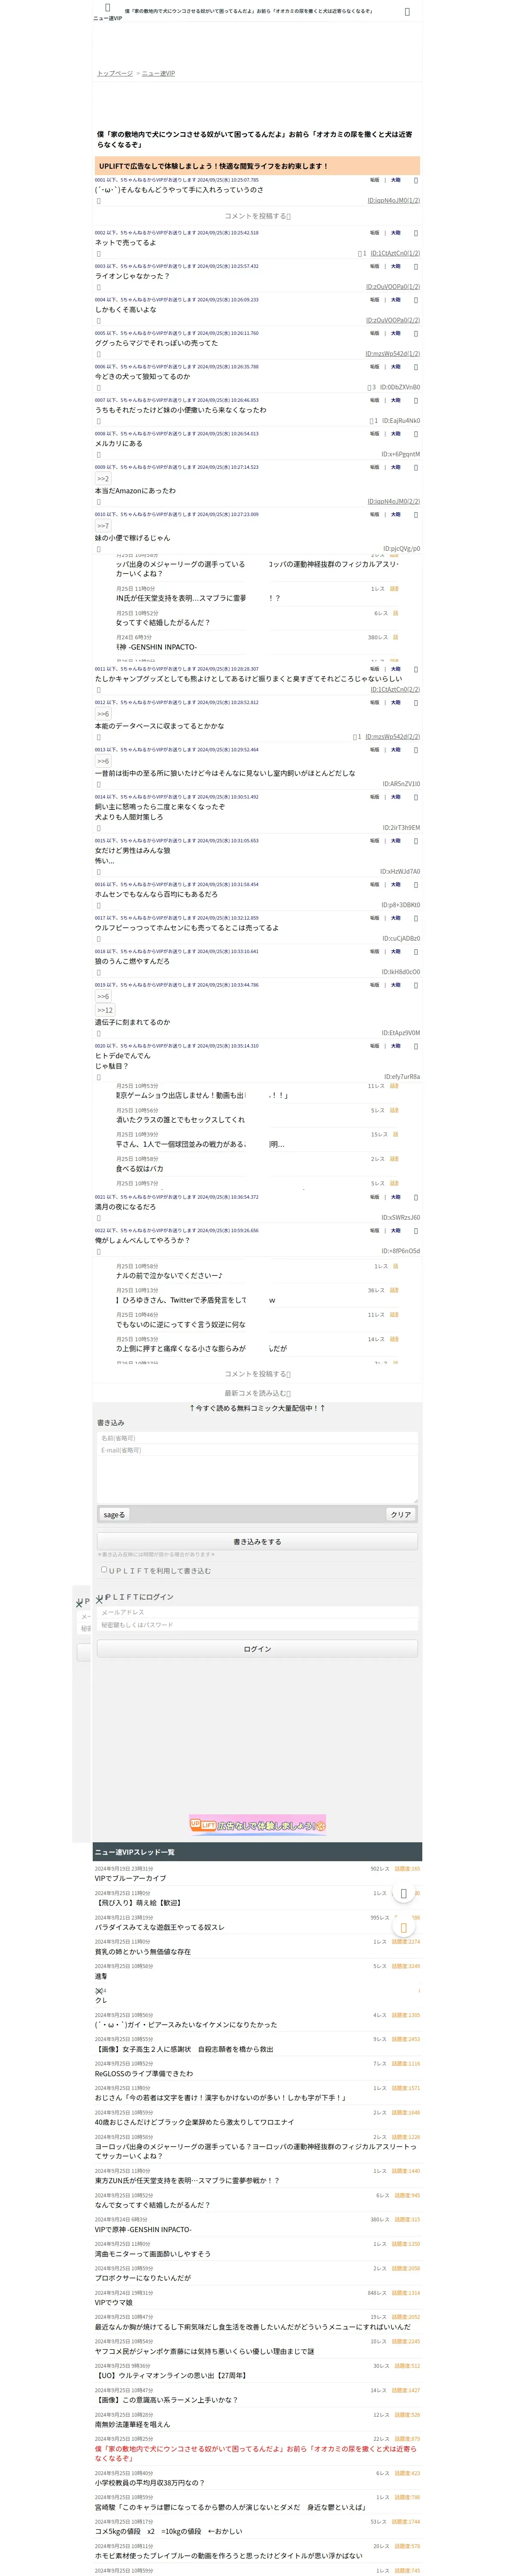Click inside the message body textarea
This screenshot has width=515, height=2576.
pyautogui.click(x=257, y=1479)
